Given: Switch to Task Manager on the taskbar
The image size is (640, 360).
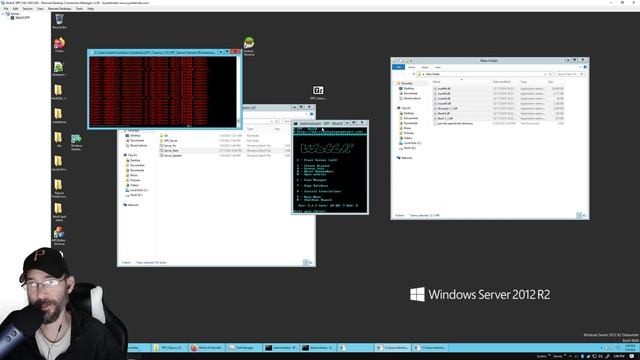Looking at the screenshot, I should (x=243, y=348).
